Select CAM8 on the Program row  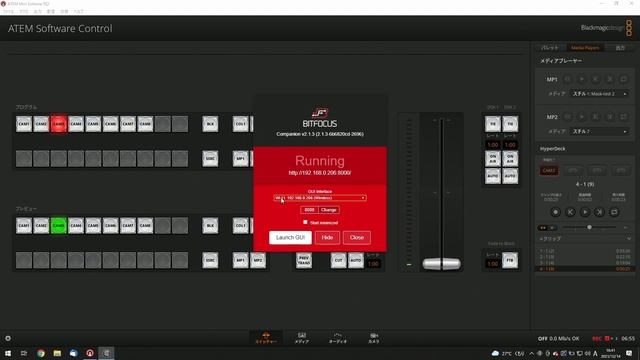click(x=145, y=124)
